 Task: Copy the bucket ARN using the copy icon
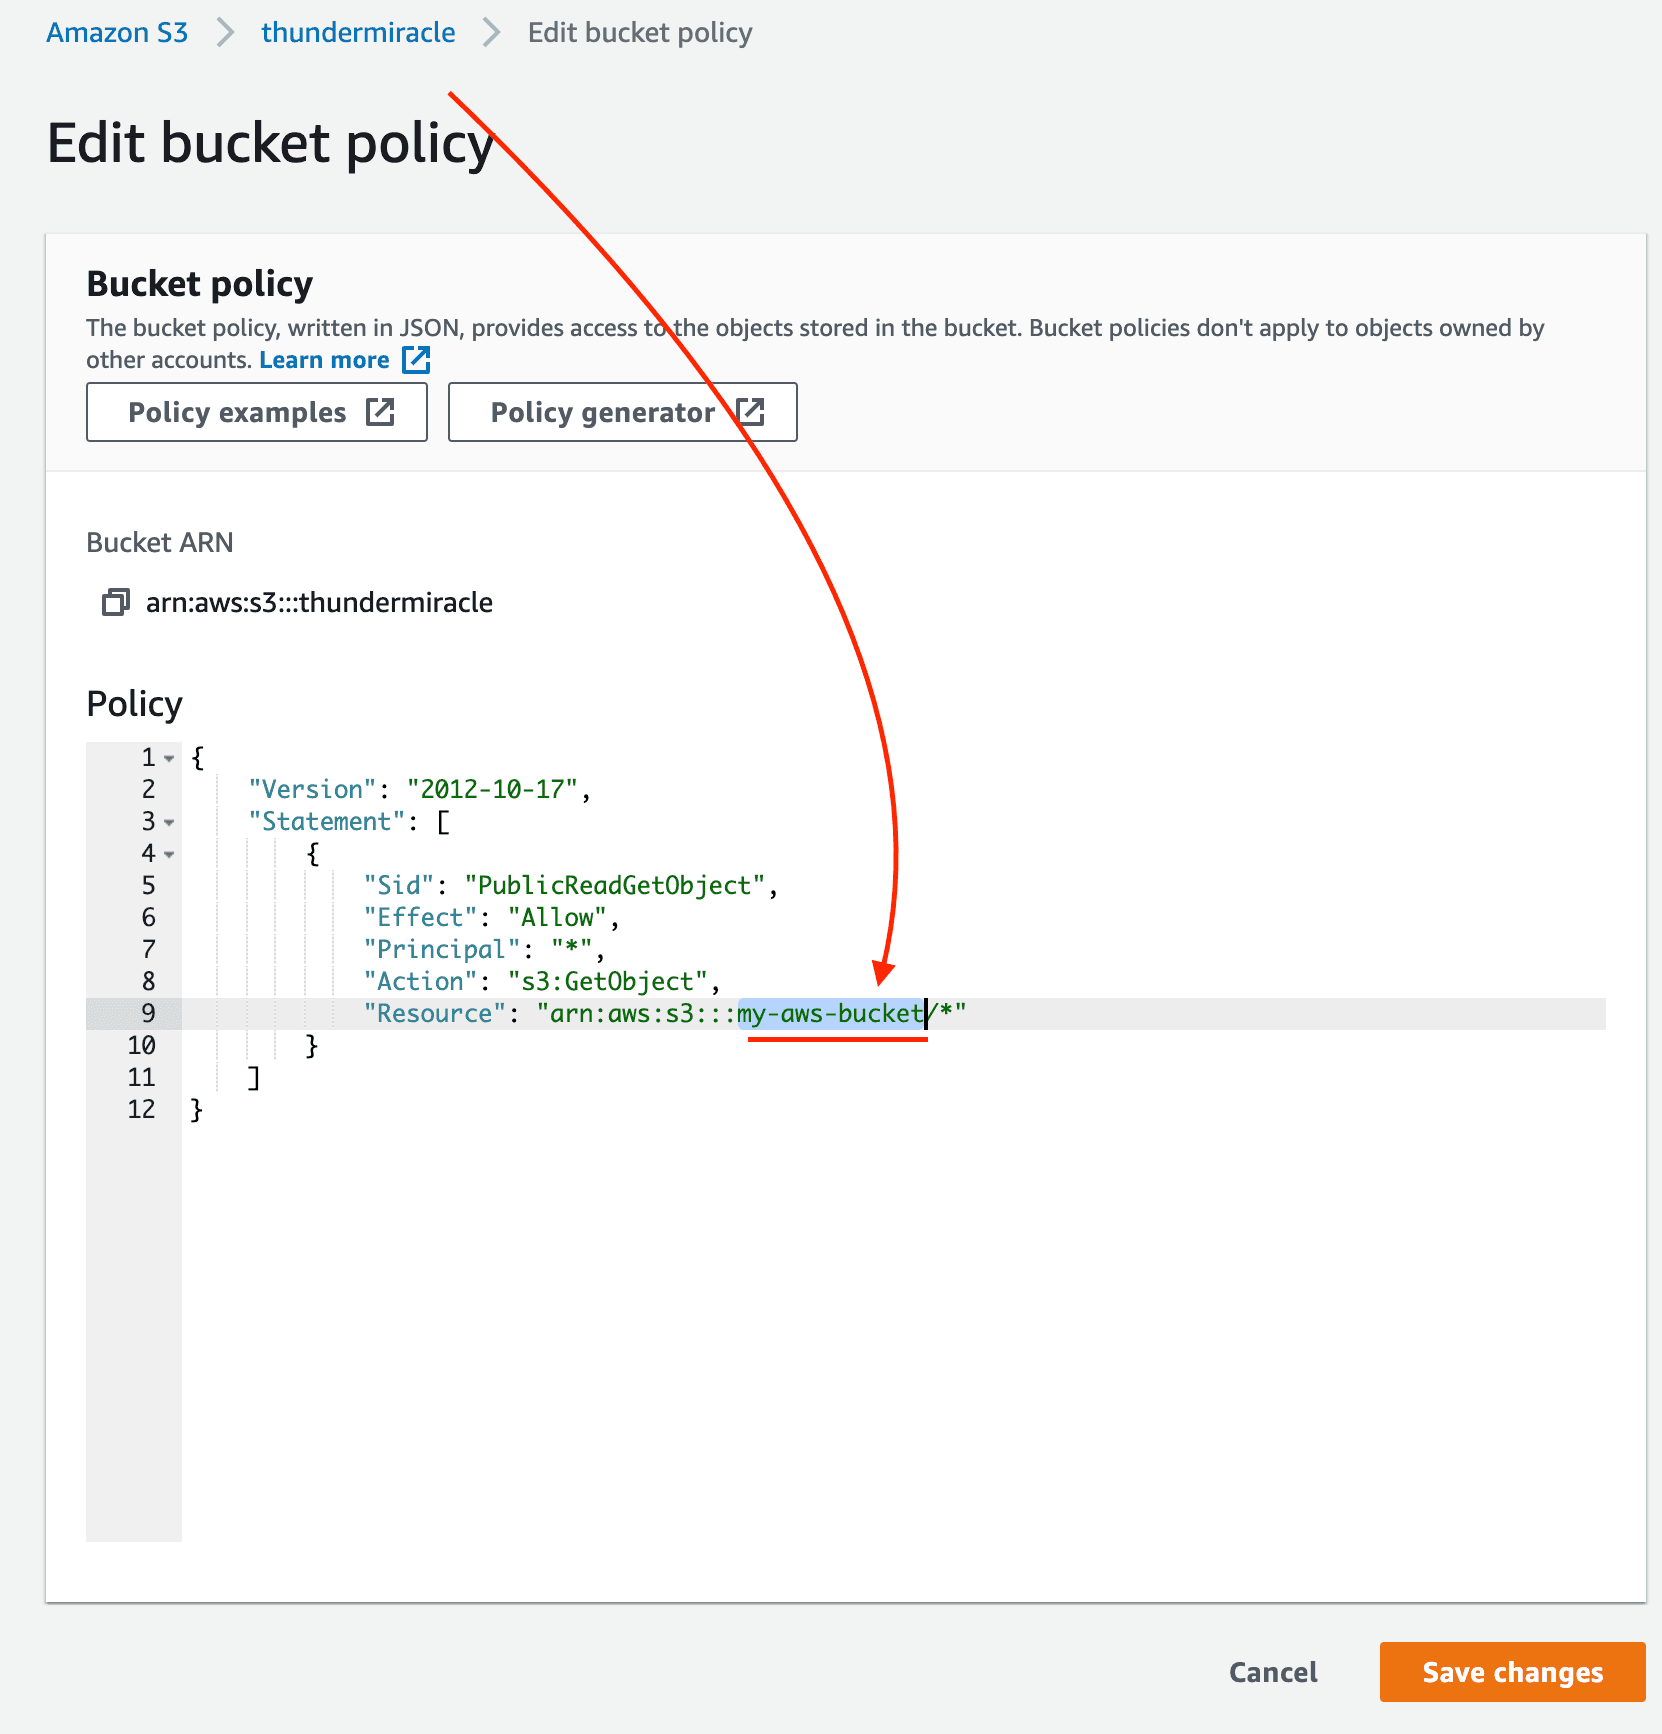(x=115, y=602)
